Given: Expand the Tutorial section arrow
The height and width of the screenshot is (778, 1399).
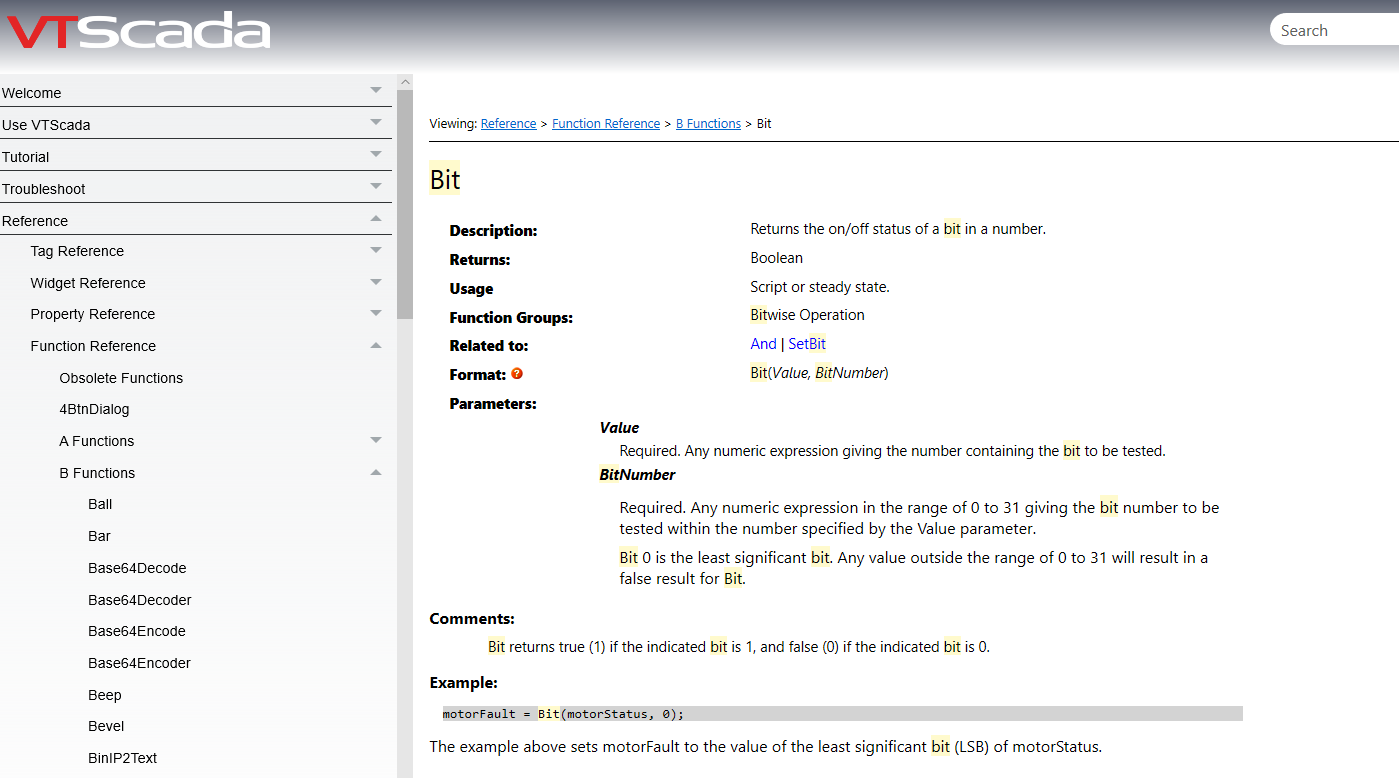Looking at the screenshot, I should (x=376, y=155).
